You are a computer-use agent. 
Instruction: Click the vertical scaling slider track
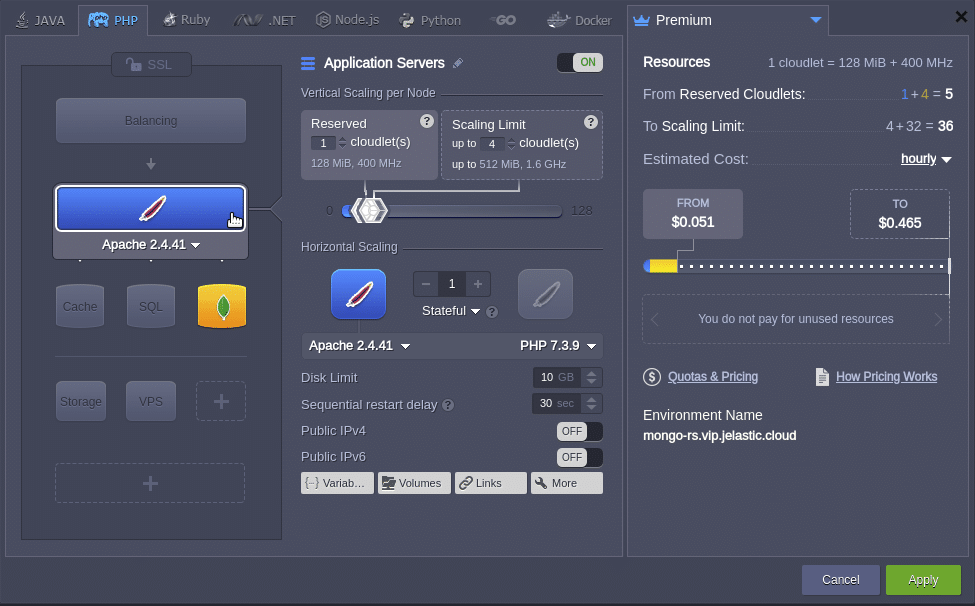(452, 211)
